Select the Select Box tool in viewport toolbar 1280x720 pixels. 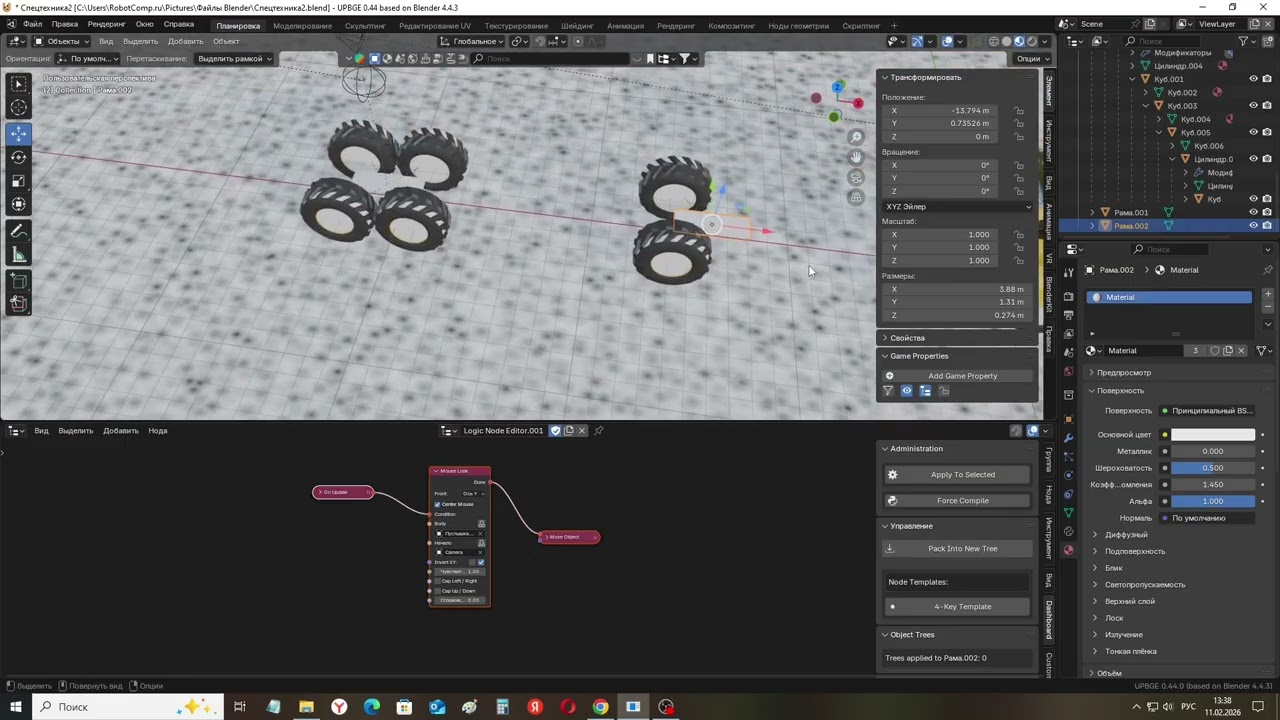click(x=19, y=84)
